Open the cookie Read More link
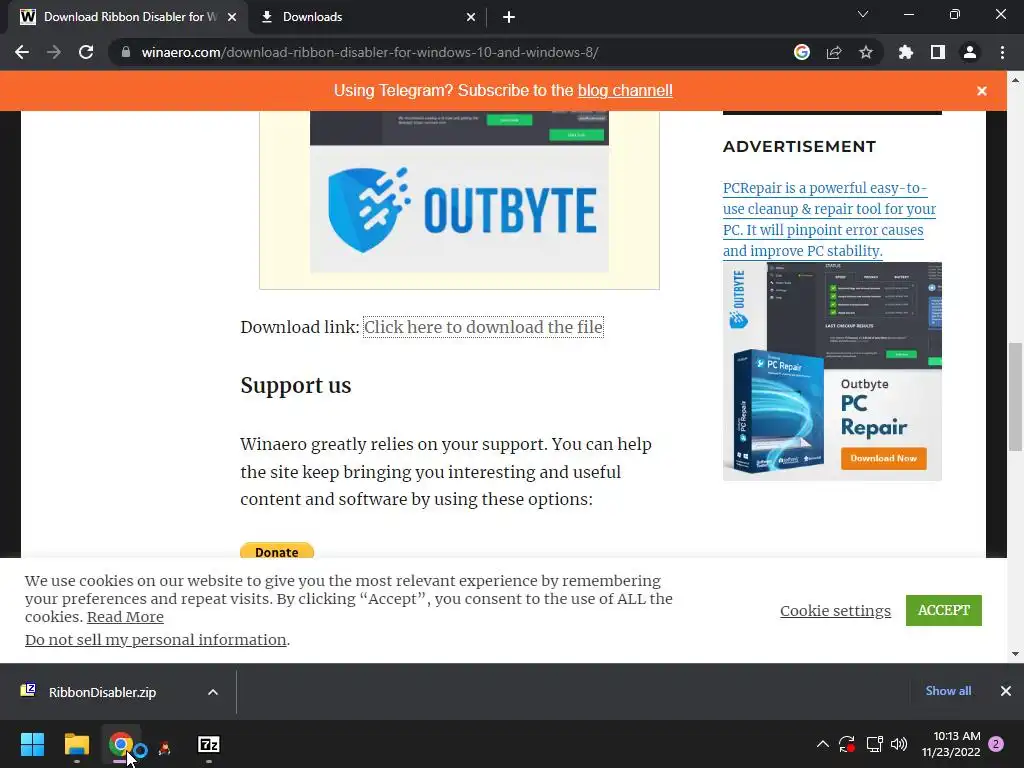This screenshot has width=1024, height=768. tap(125, 617)
